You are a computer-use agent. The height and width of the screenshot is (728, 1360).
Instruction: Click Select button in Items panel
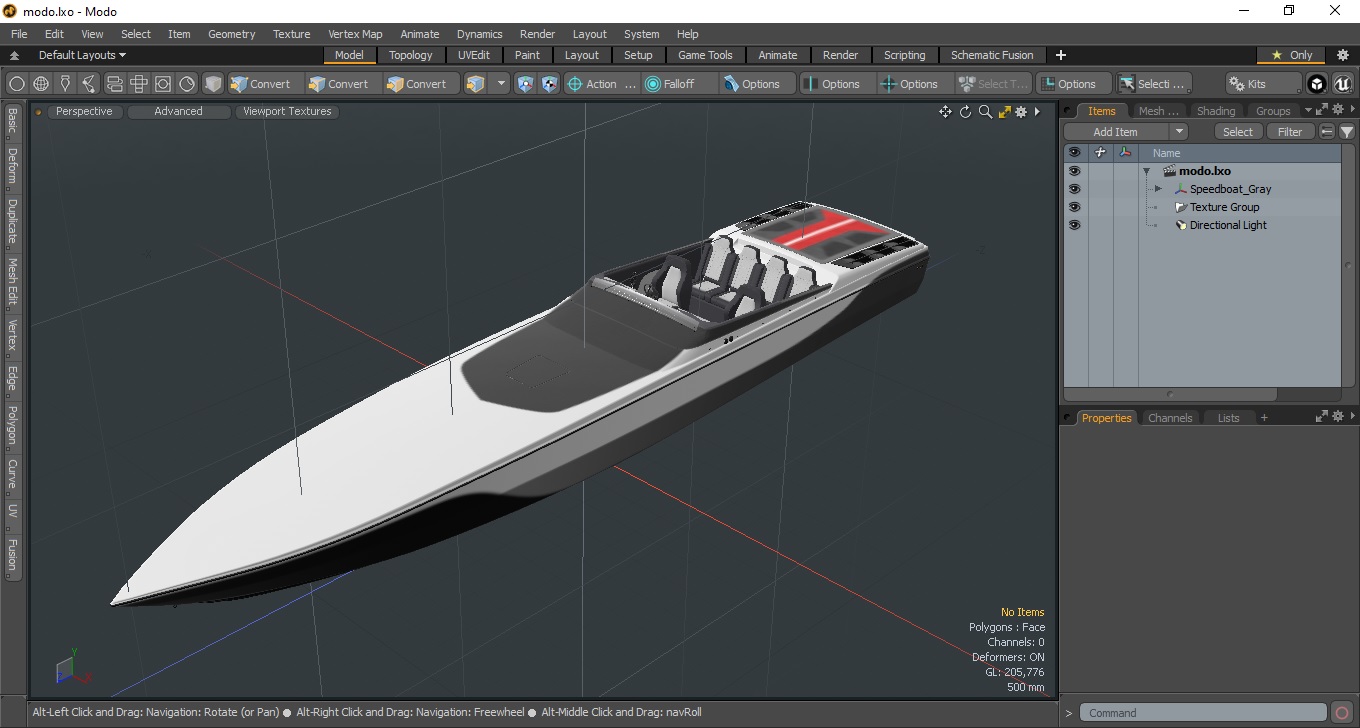tap(1238, 132)
